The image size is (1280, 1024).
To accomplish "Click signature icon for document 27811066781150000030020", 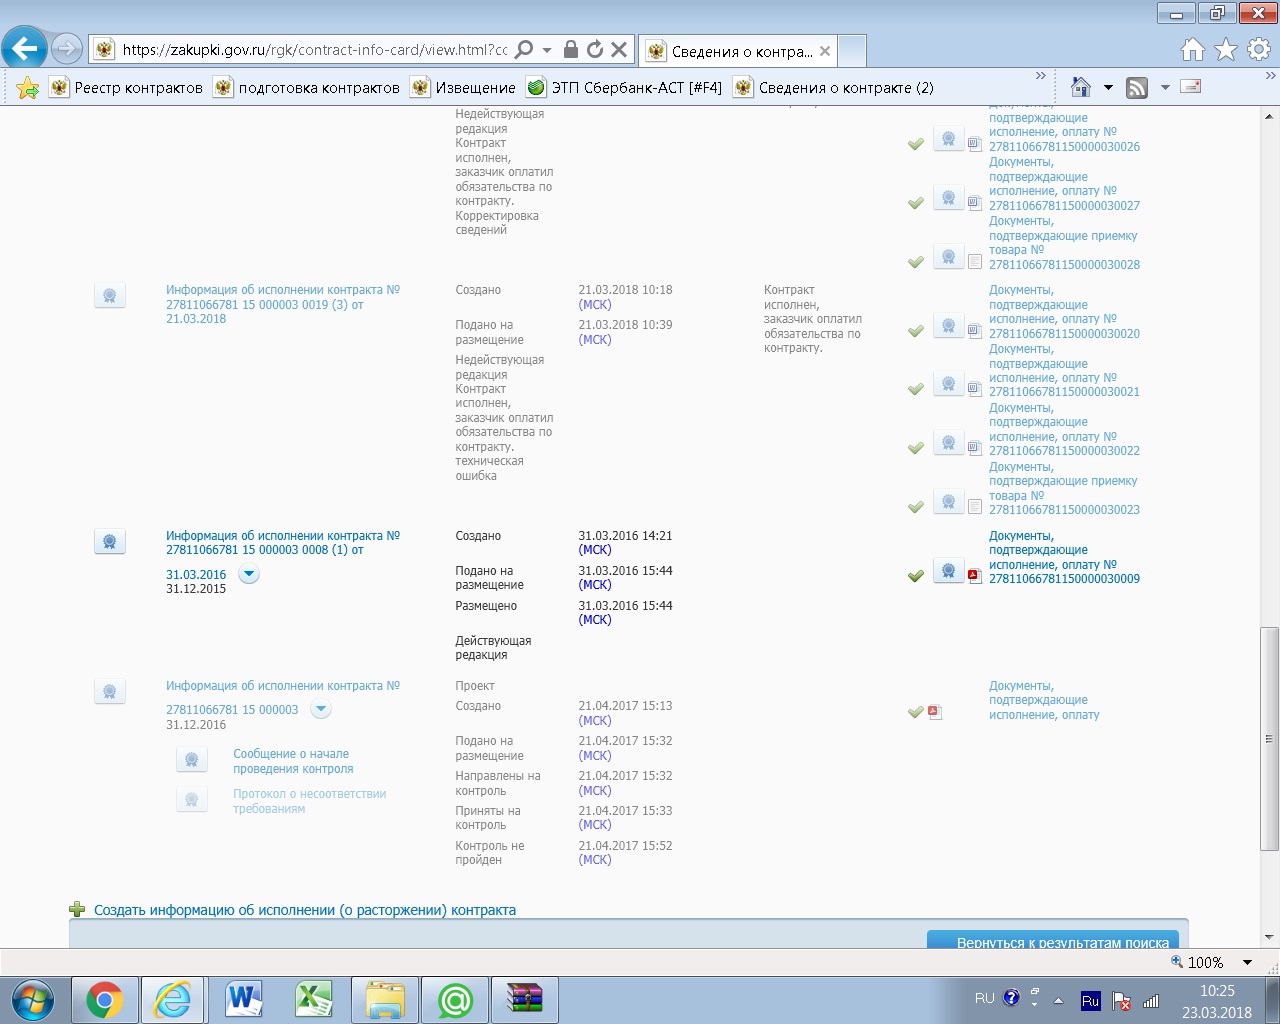I will 948,327.
